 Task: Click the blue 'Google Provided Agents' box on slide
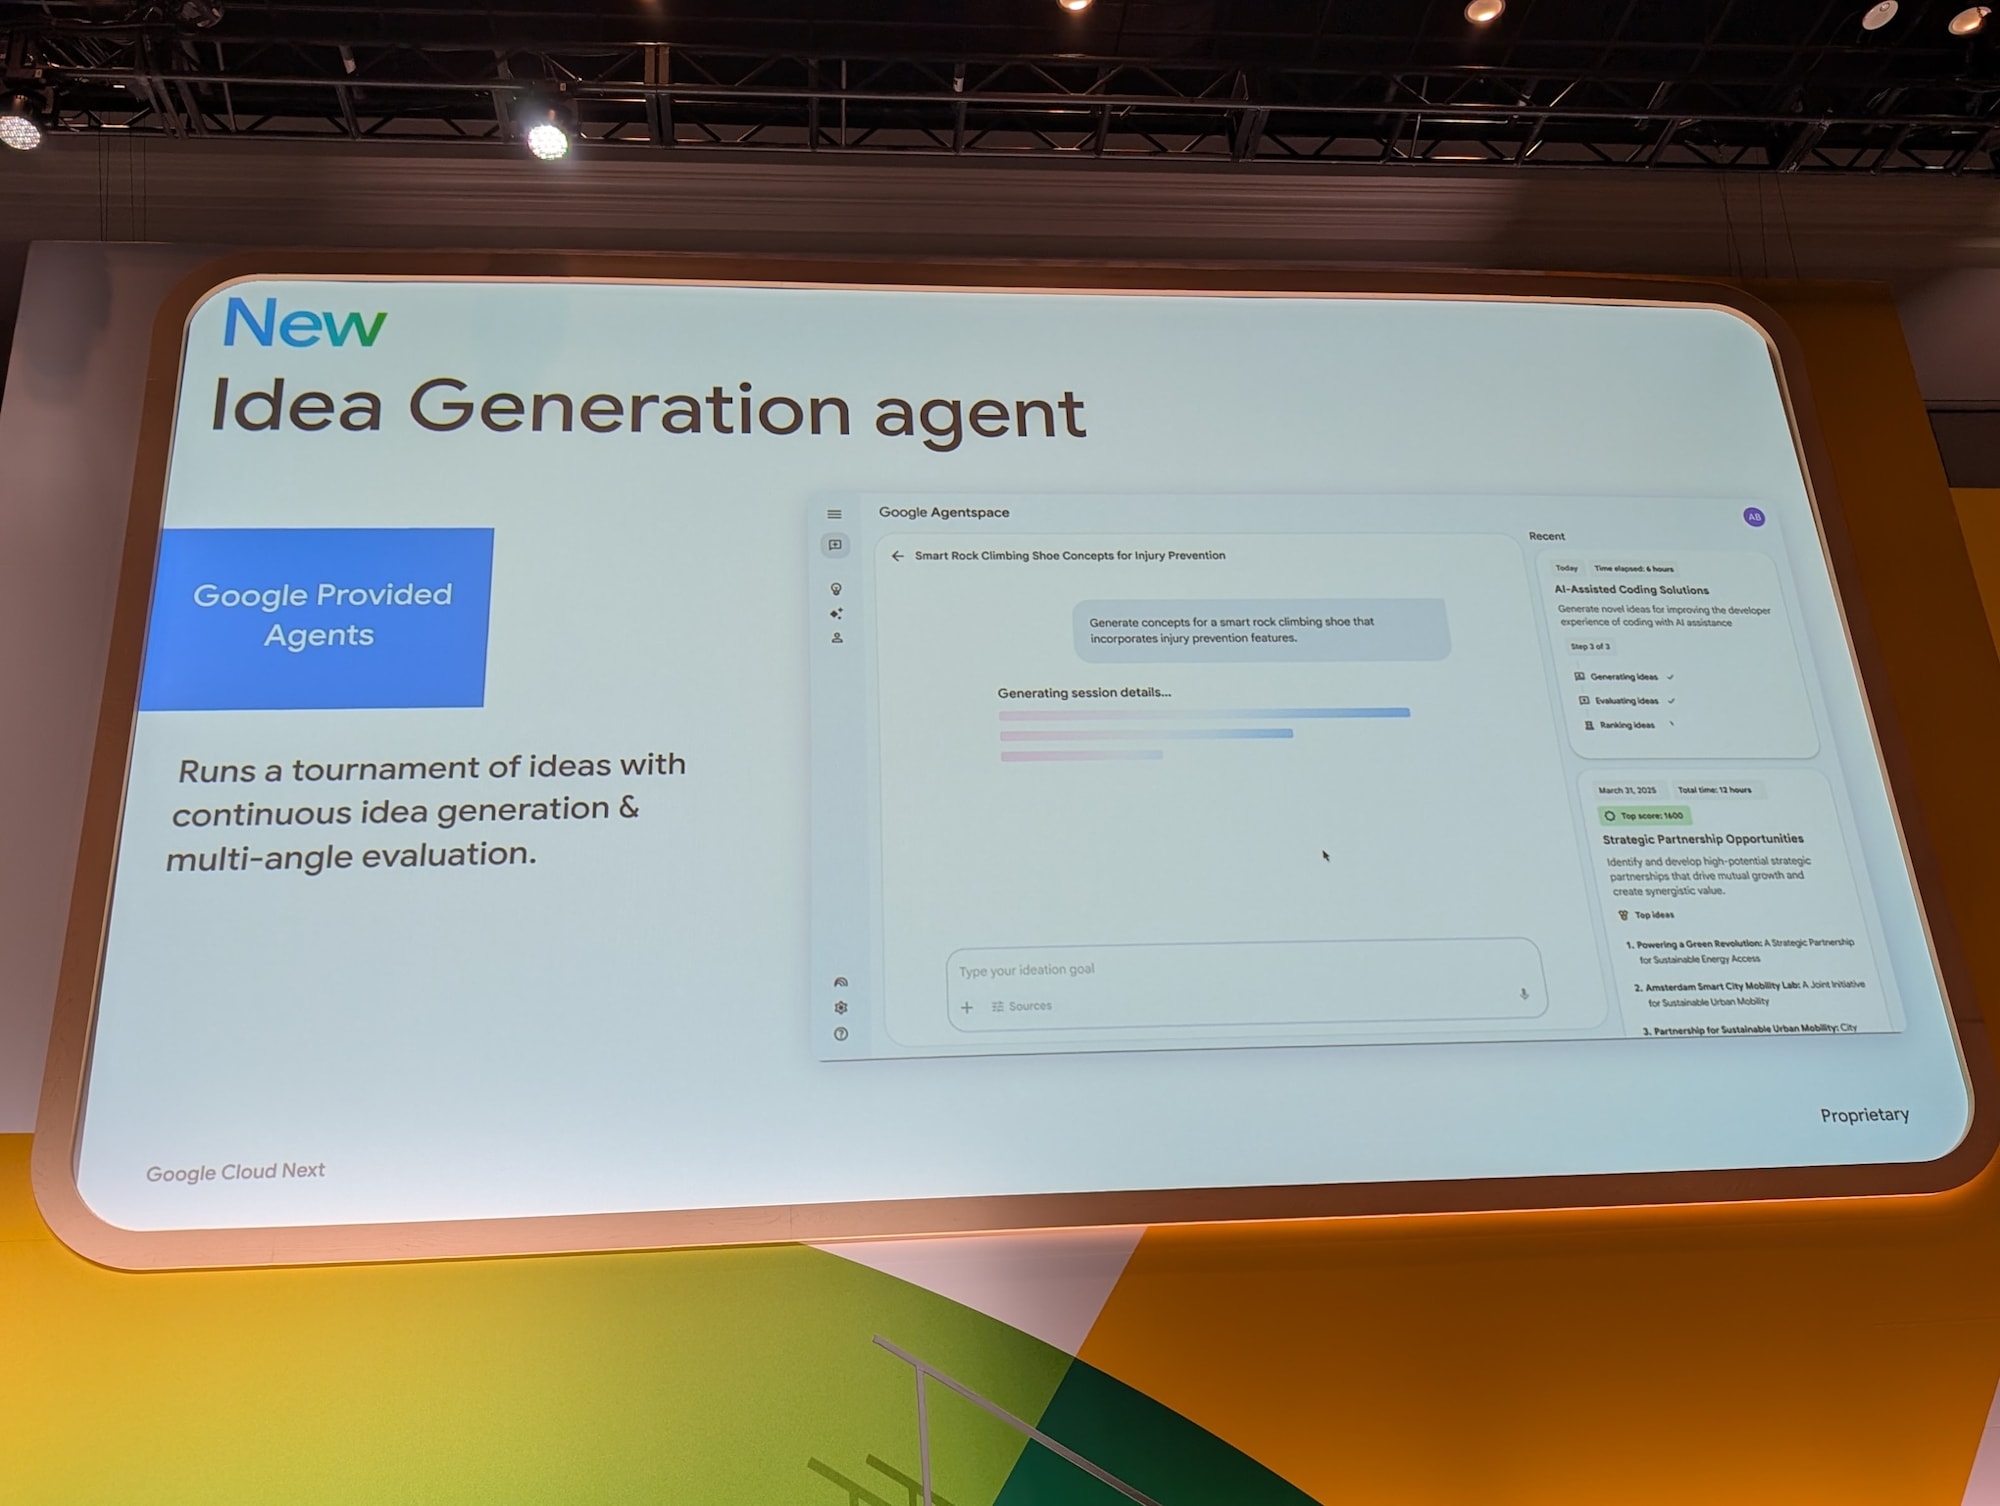point(316,617)
